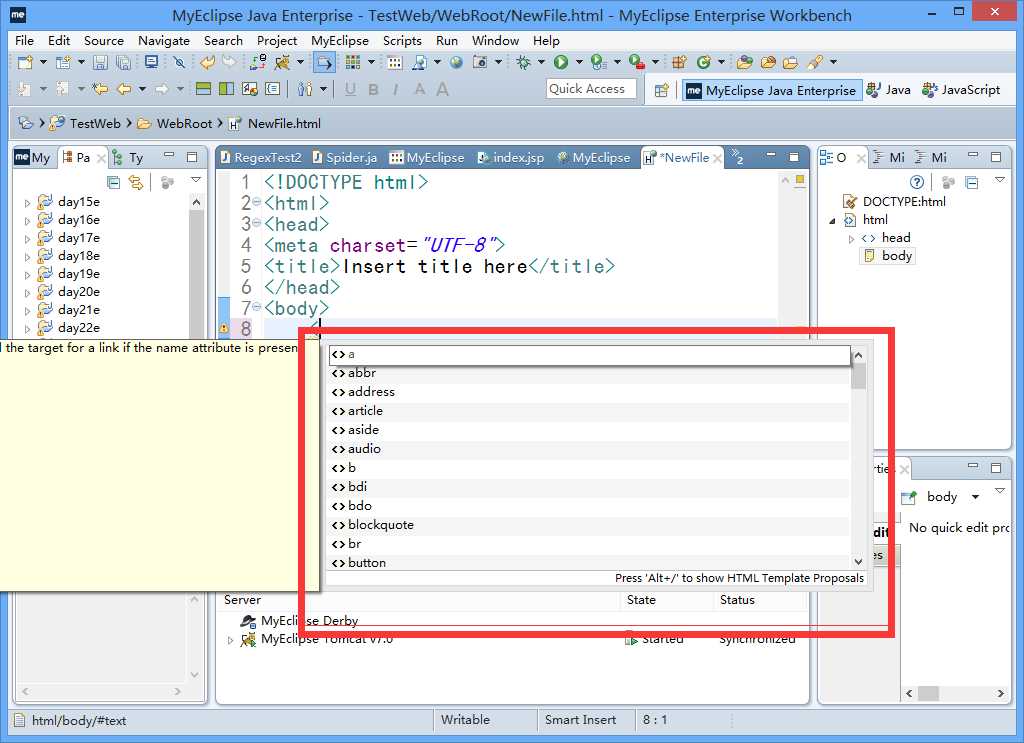The height and width of the screenshot is (743, 1024).
Task: Click the people icon in second toolbar
Action: coord(304,89)
